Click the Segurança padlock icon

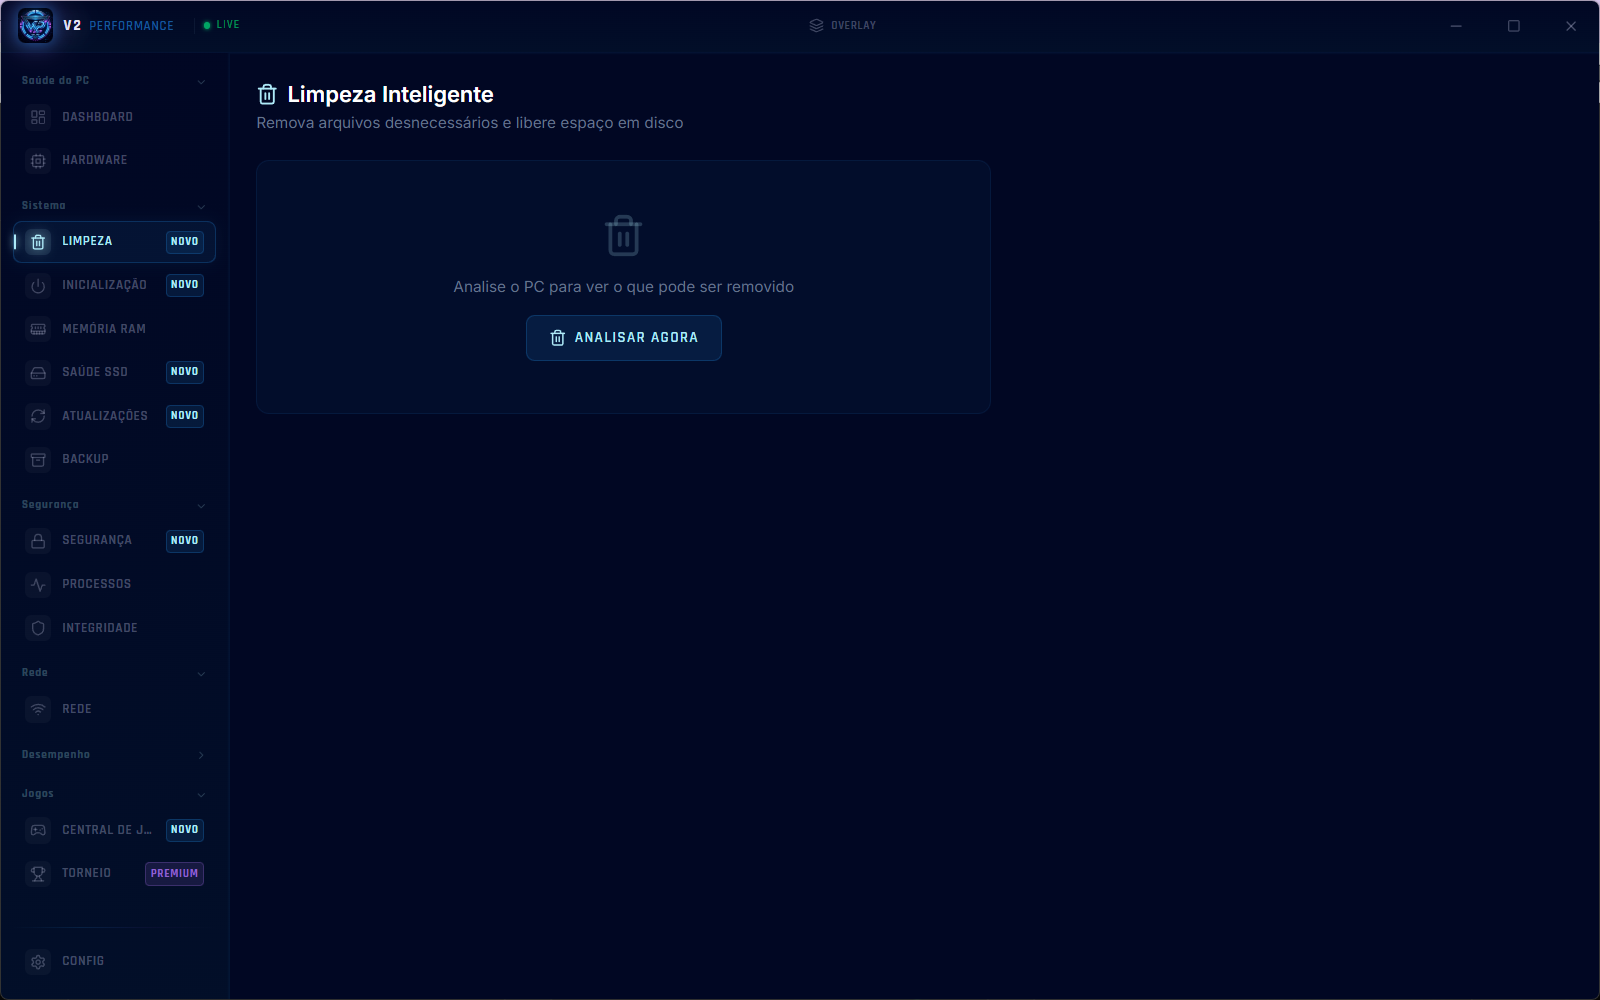click(38, 541)
